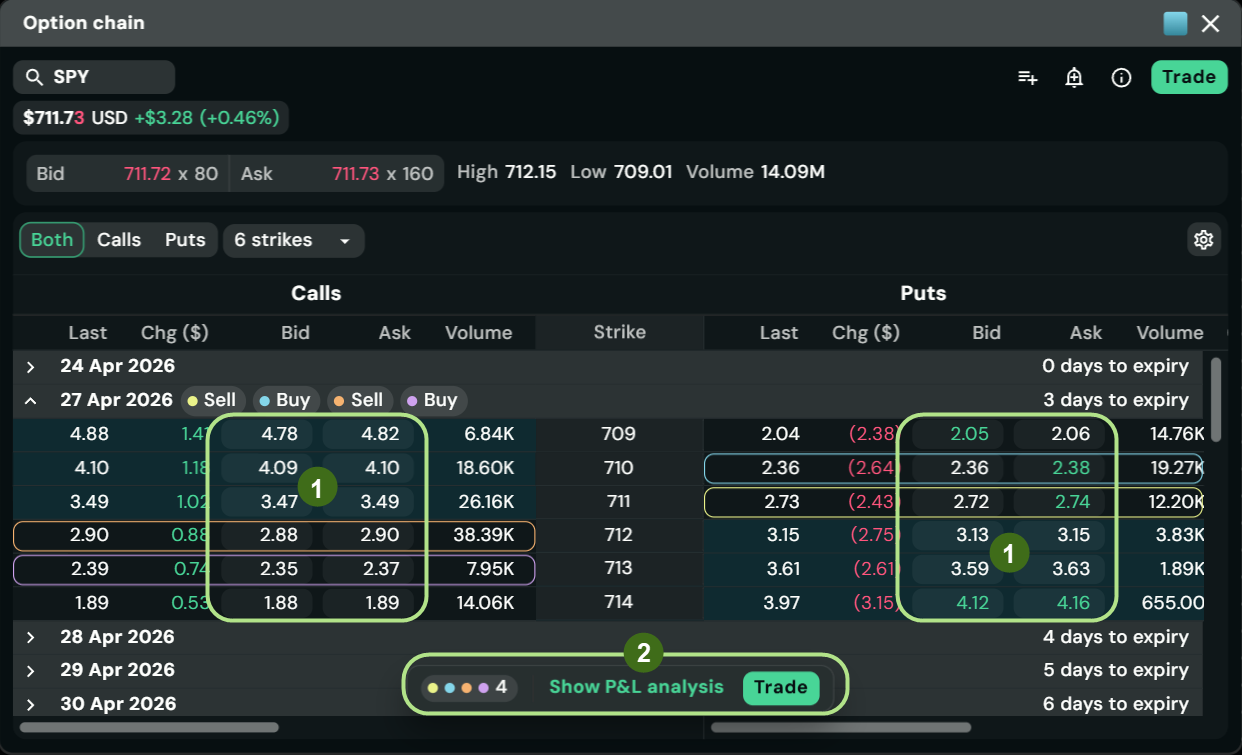Viewport: 1242px width, 755px height.
Task: Click call bid 2.35 at strike 713
Action: point(268,569)
